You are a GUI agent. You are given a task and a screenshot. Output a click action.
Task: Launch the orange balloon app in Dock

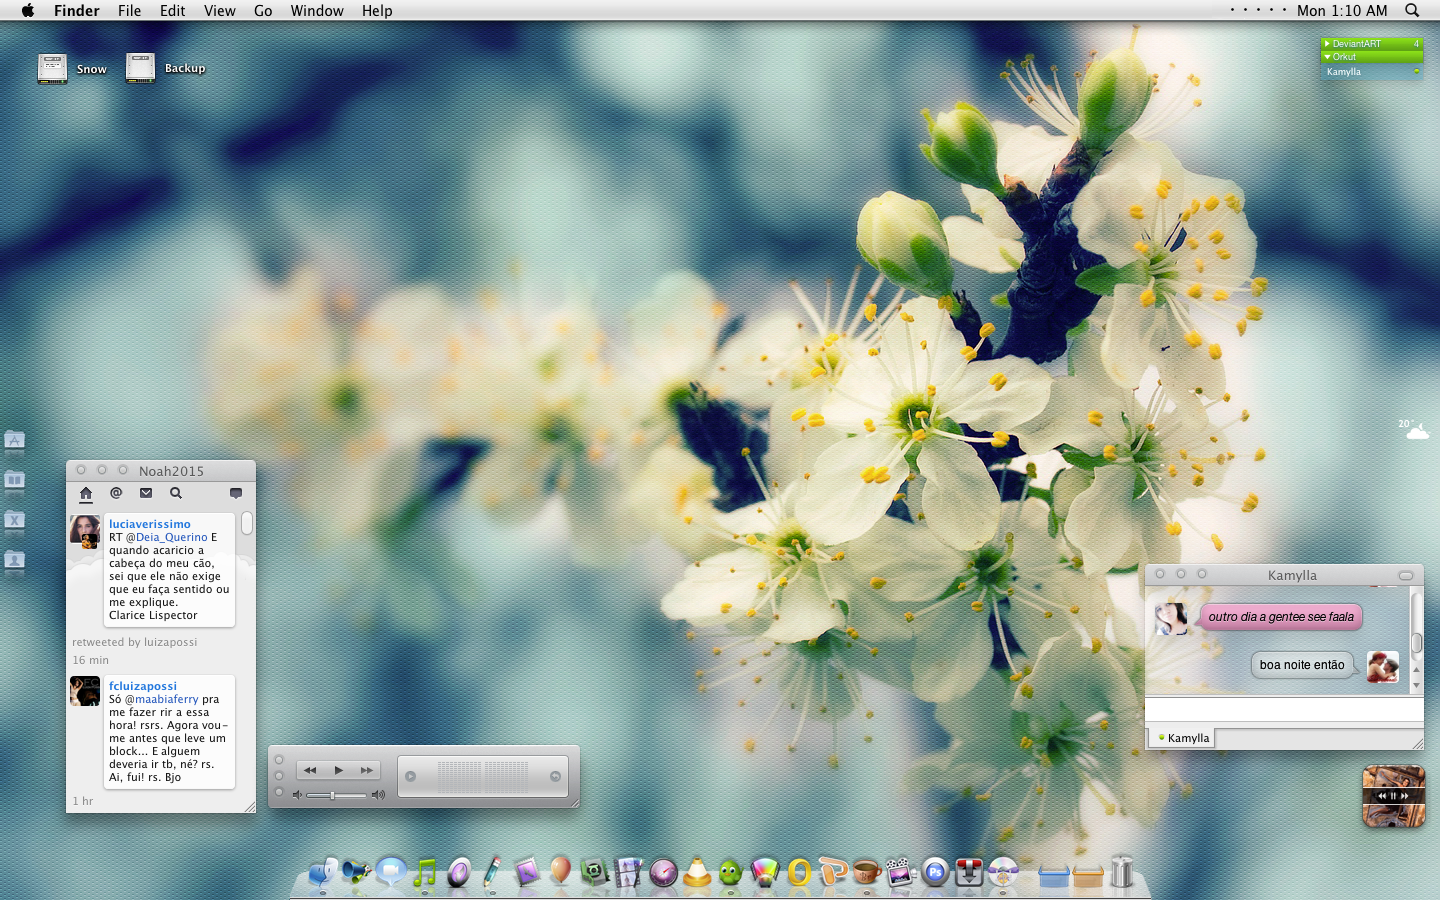[x=560, y=871]
